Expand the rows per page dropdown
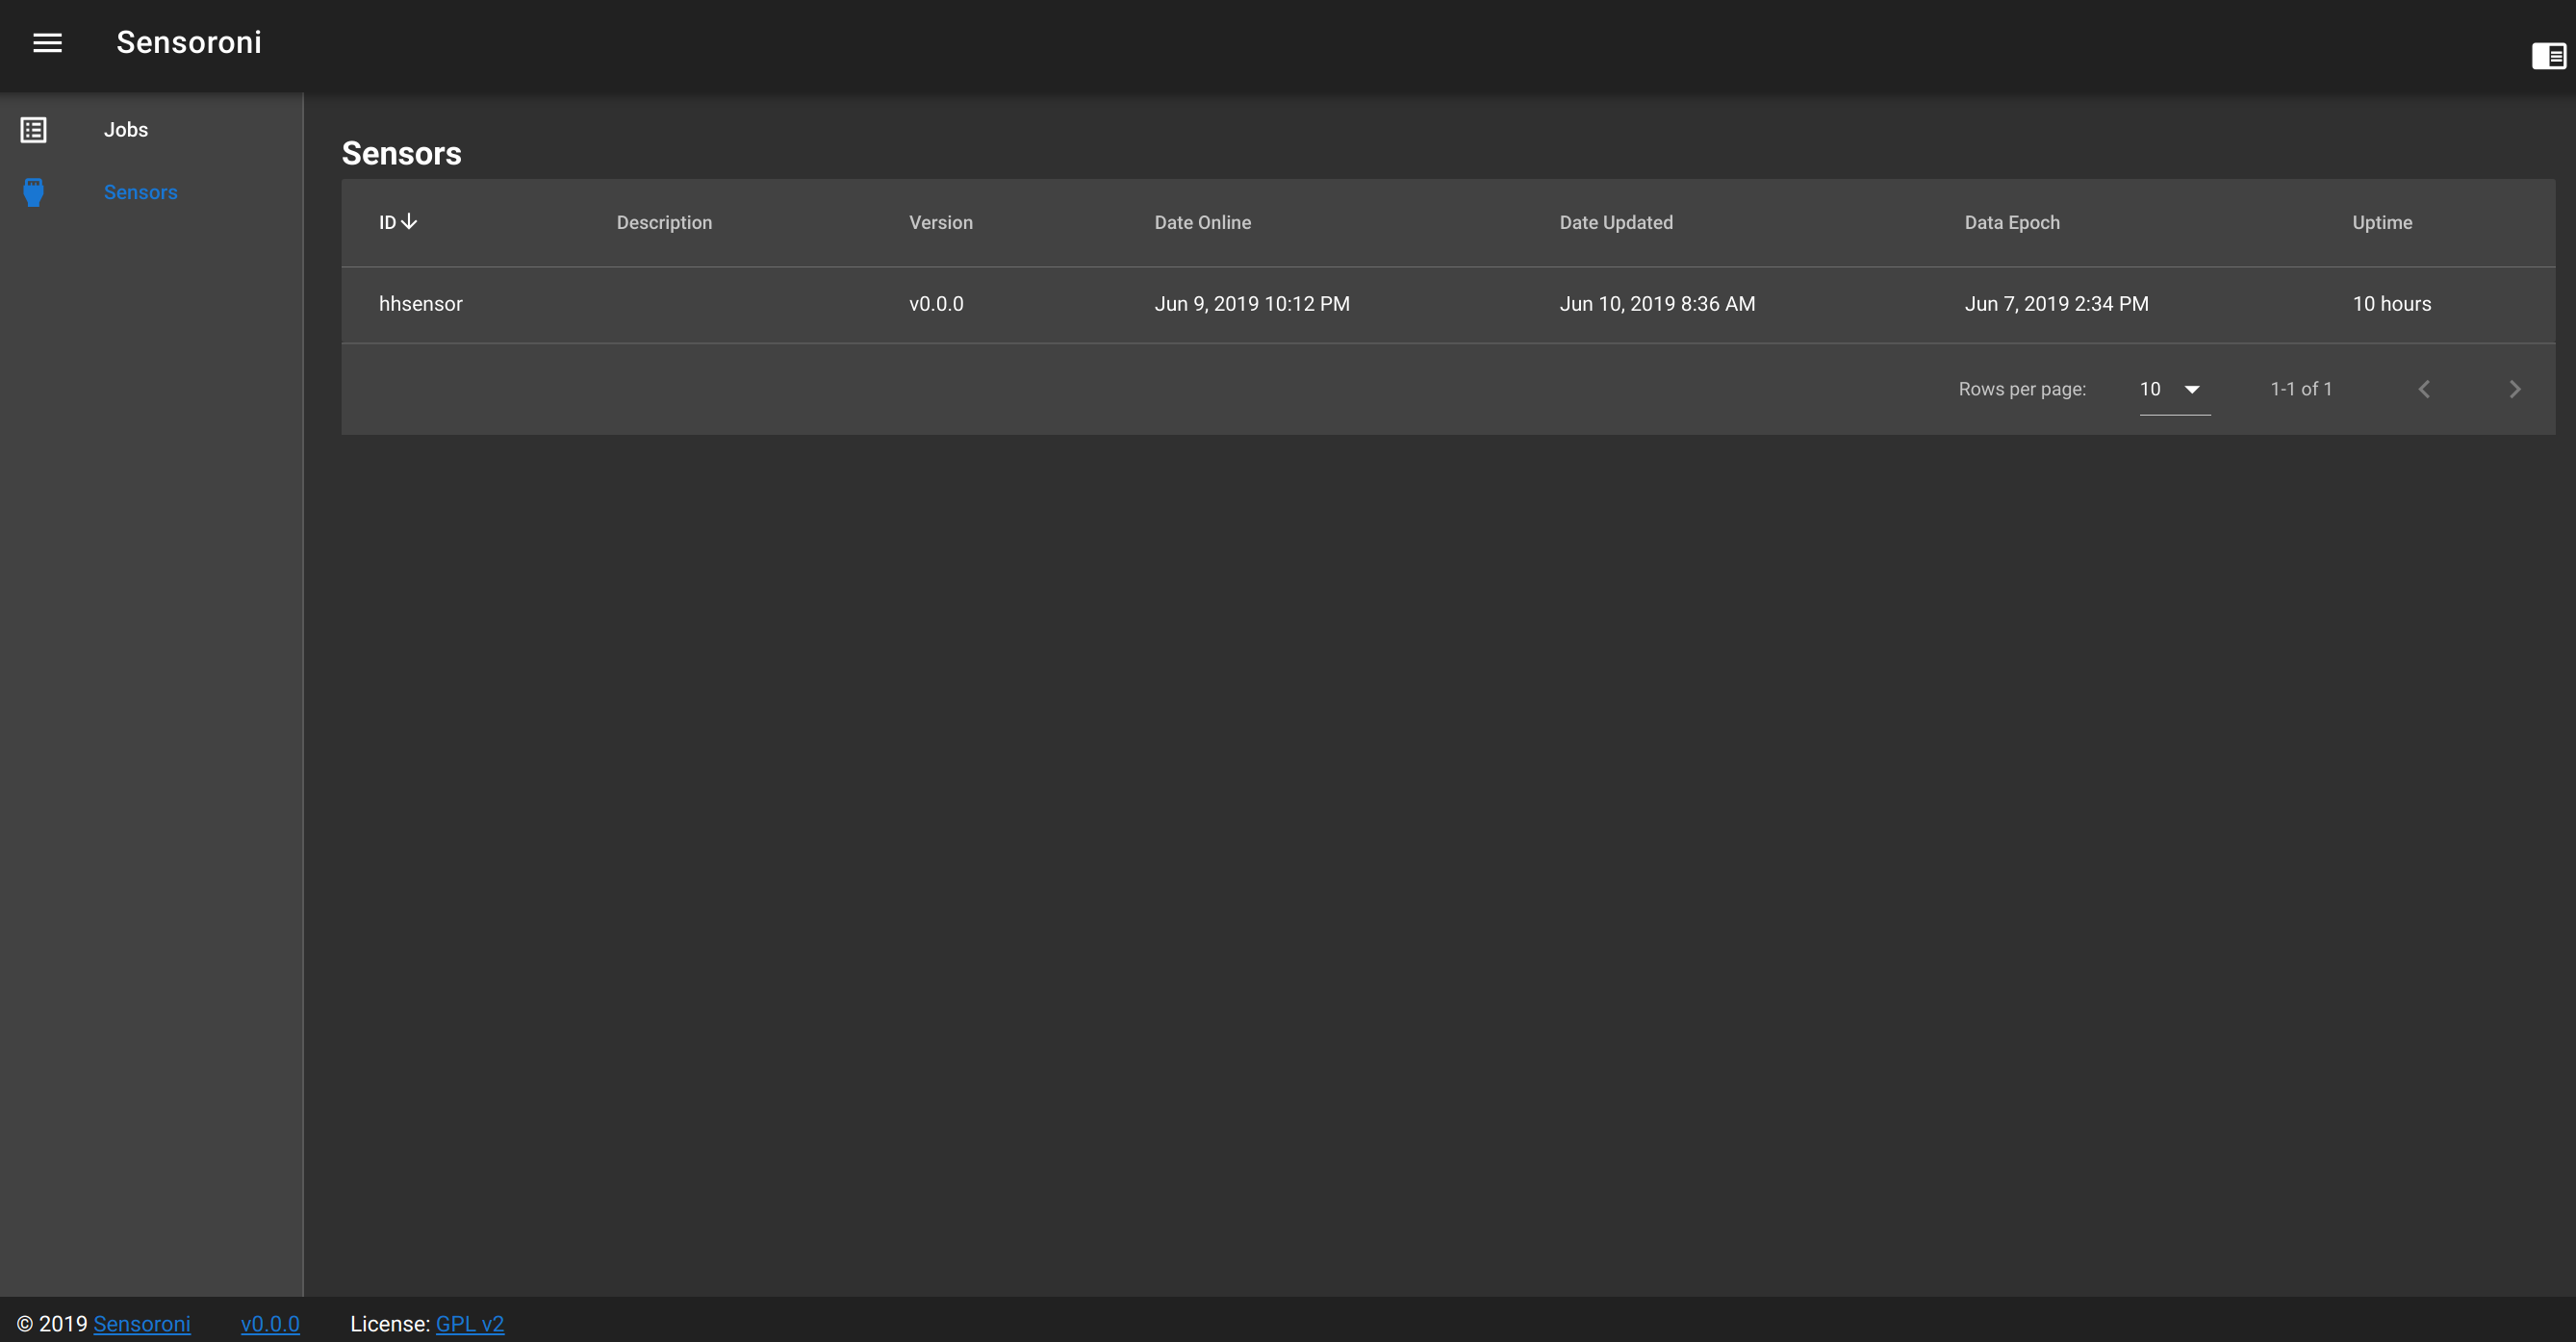Image resolution: width=2576 pixels, height=1342 pixels. click(2174, 389)
